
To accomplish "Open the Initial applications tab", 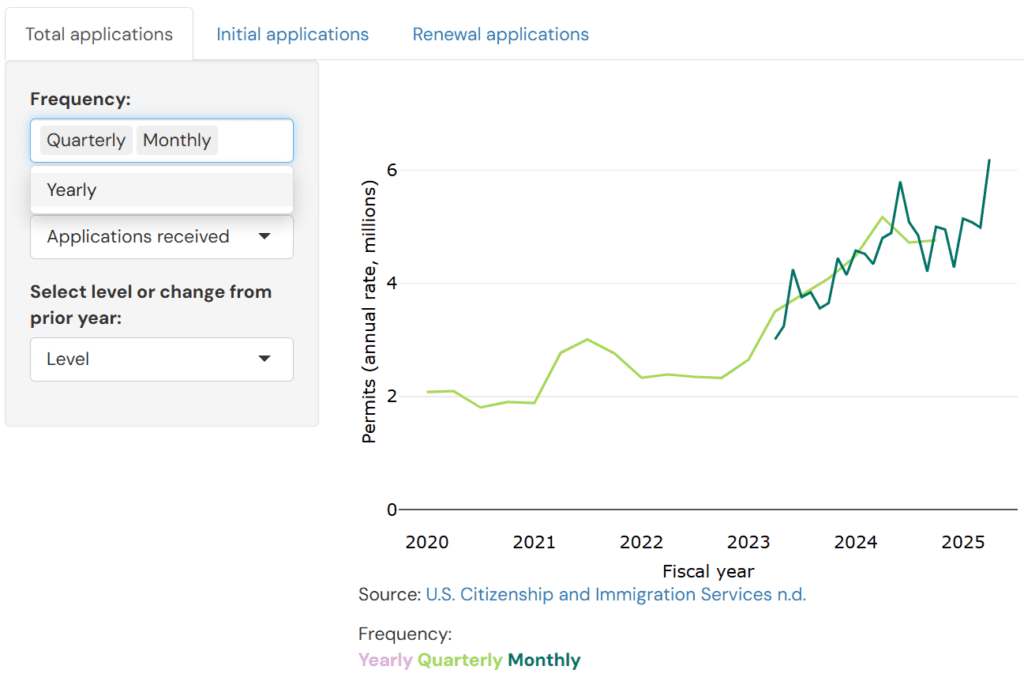I will tap(293, 34).
